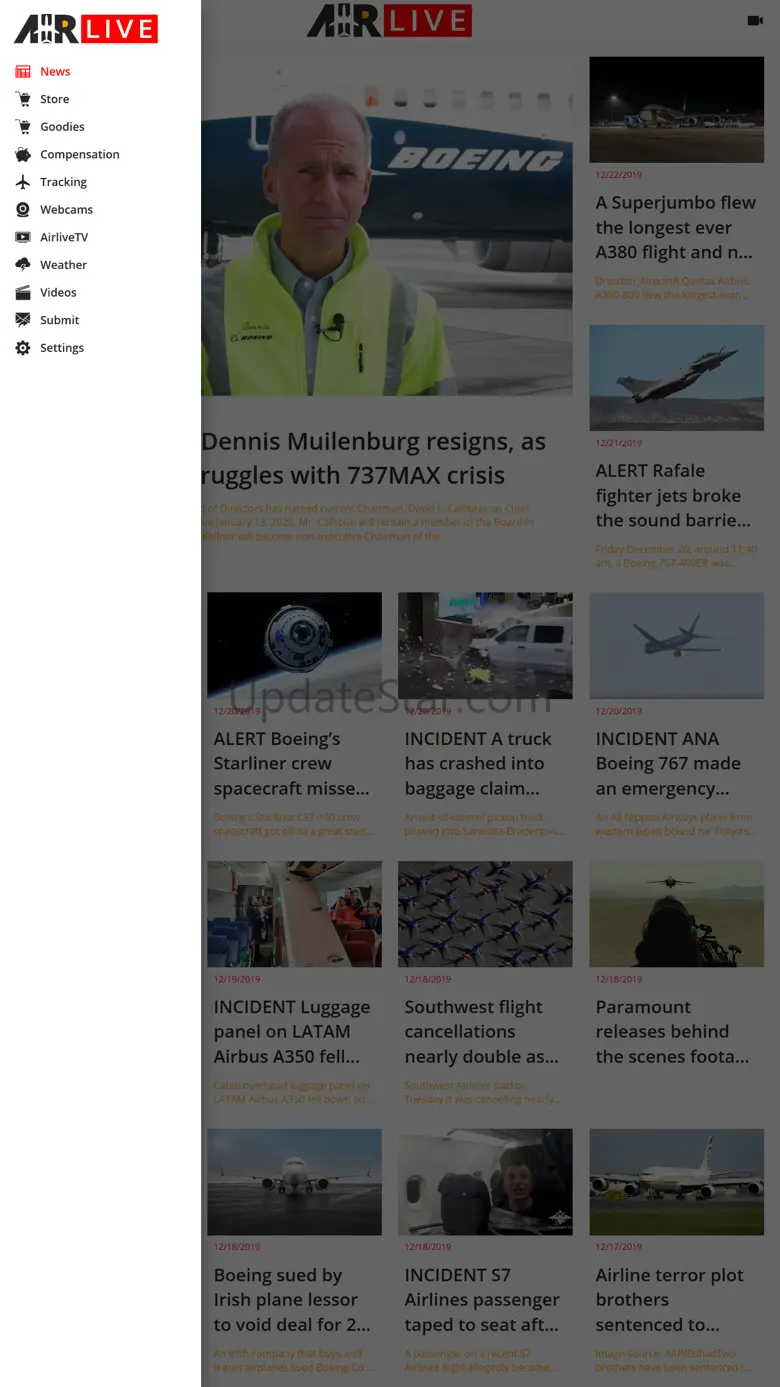Click the Tracking airplane icon

tap(23, 182)
